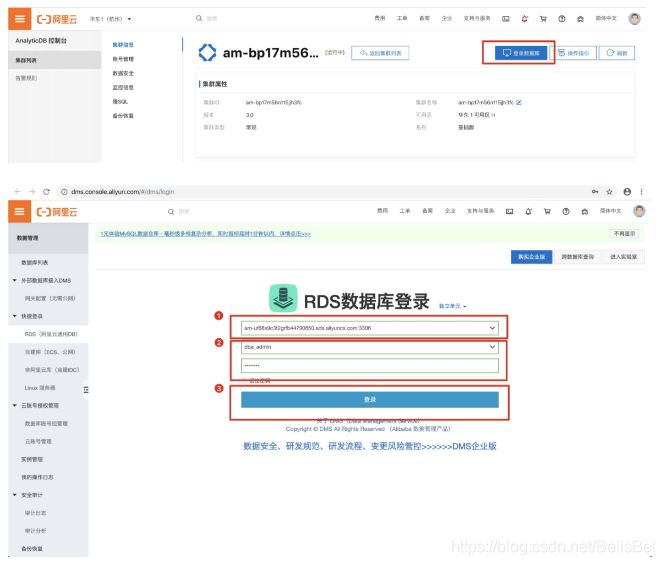
Task: Select 集群信息 tab in cluster menu
Action: [x=123, y=44]
